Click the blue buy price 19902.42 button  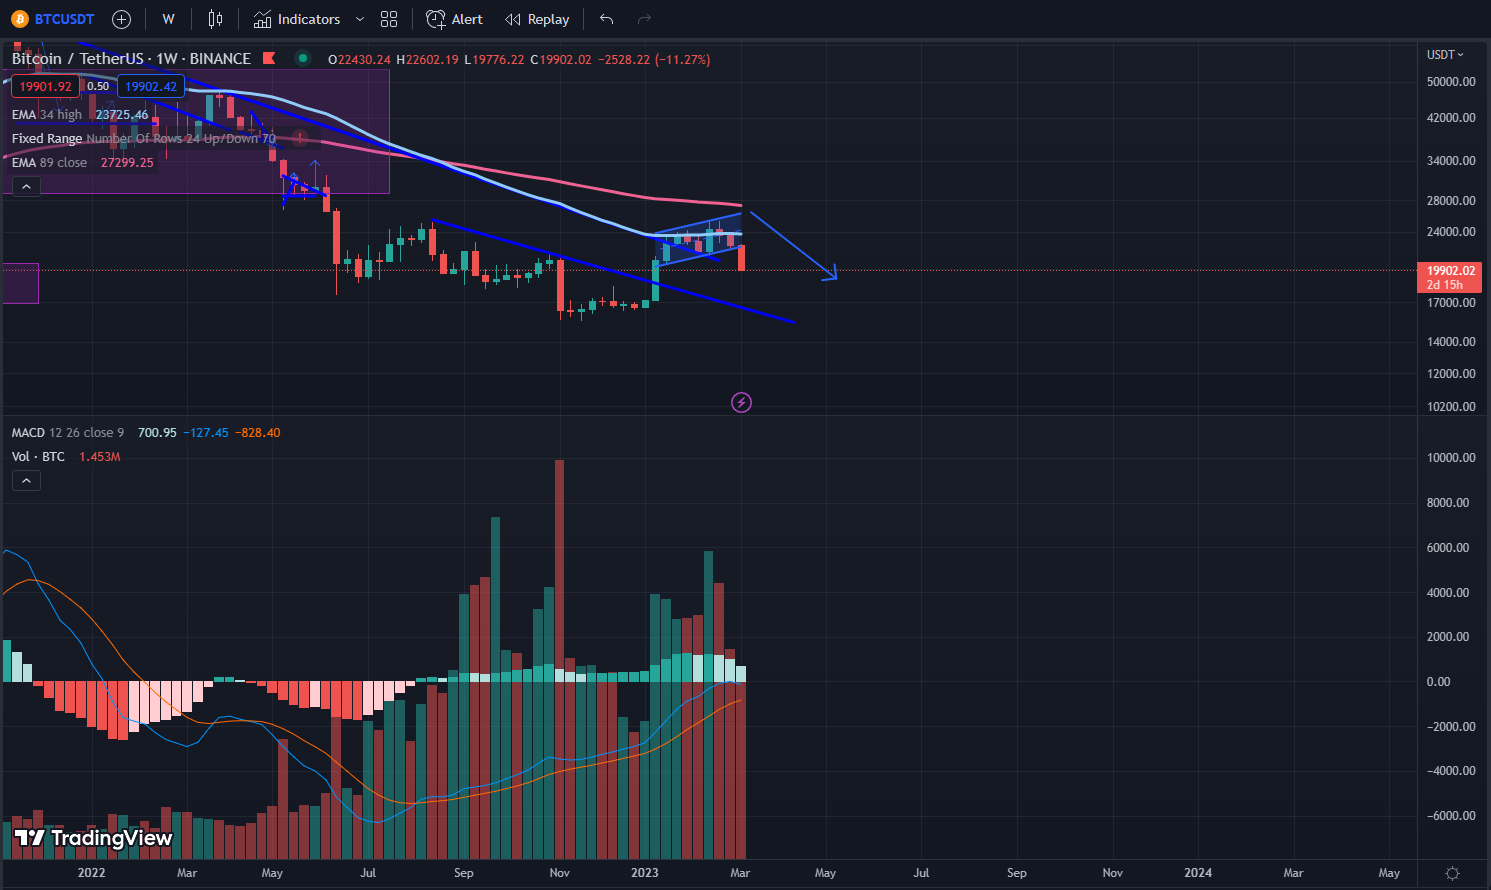(151, 87)
